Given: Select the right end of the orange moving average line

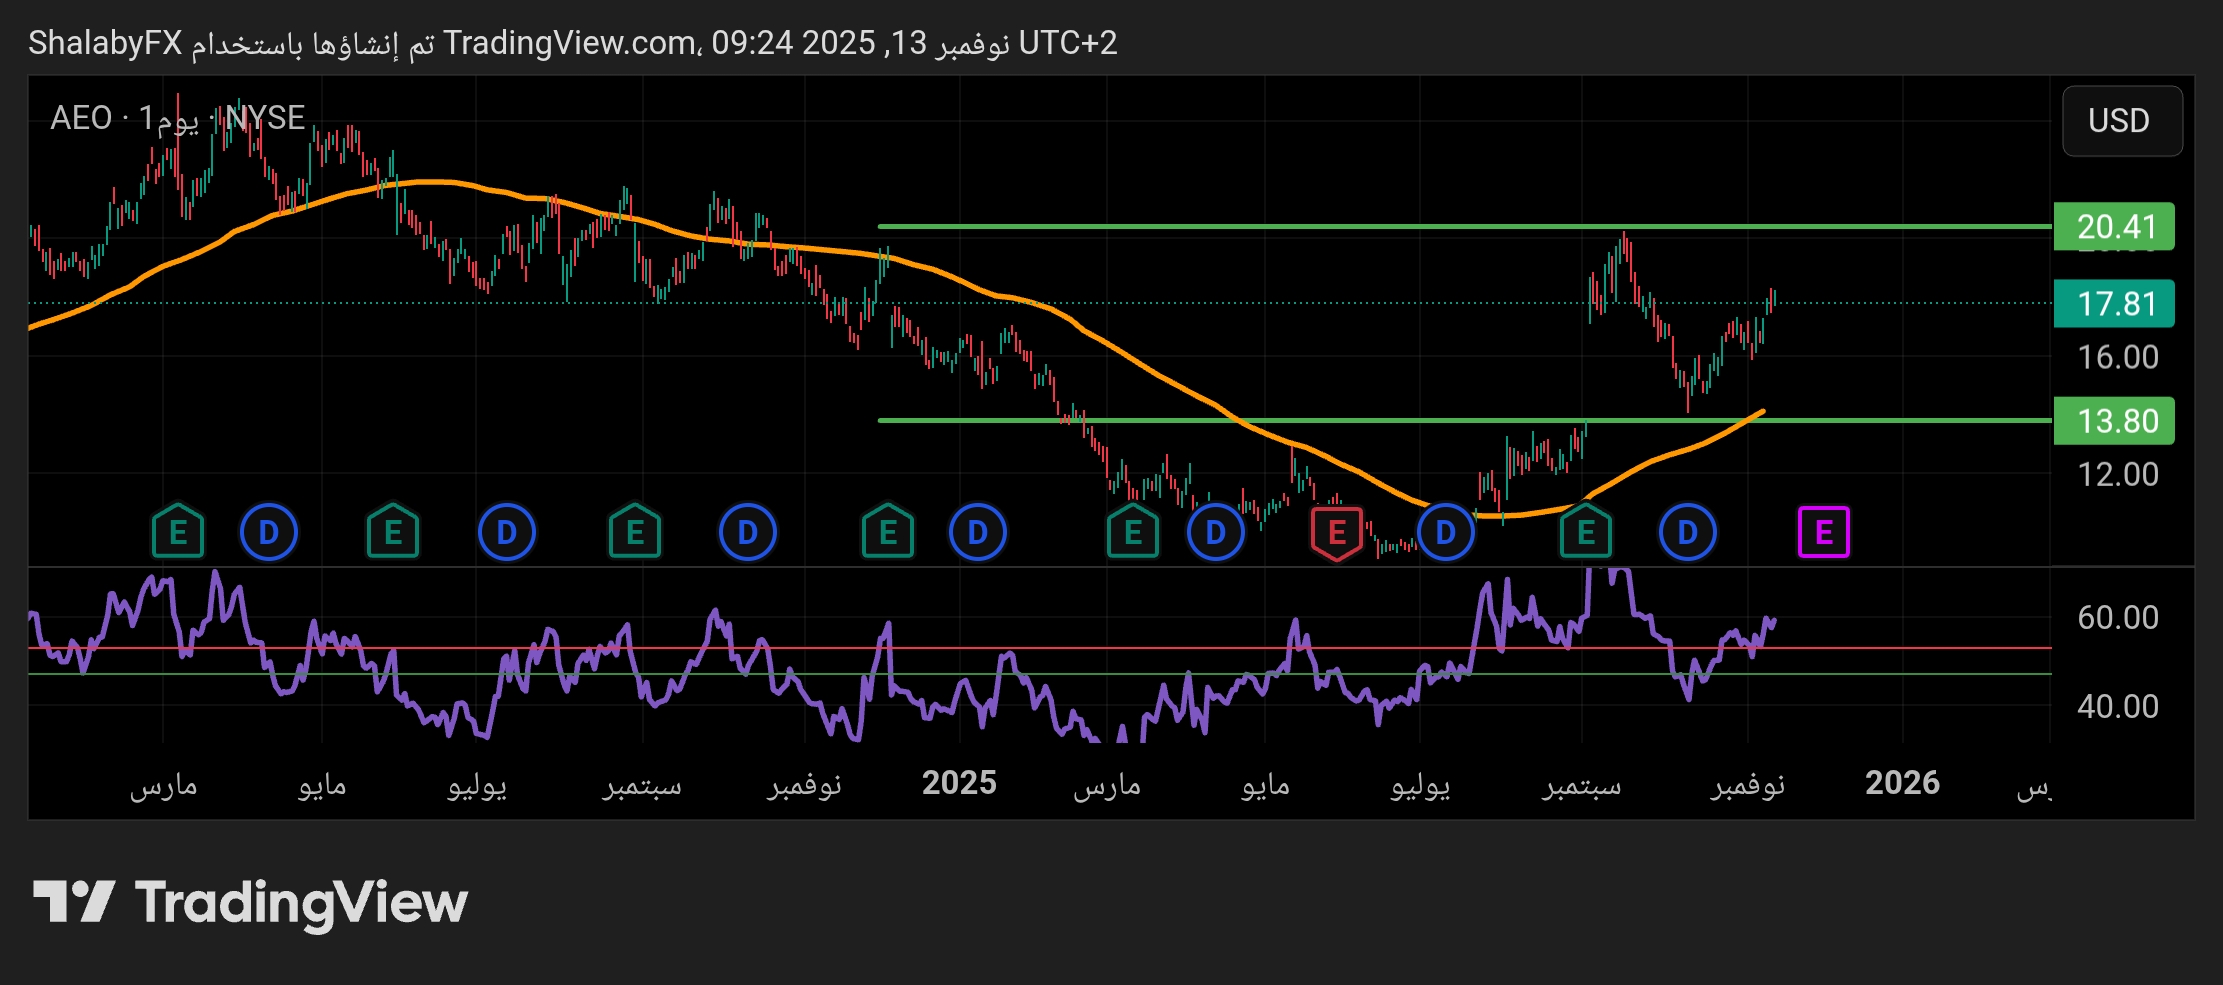Looking at the screenshot, I should [1760, 411].
